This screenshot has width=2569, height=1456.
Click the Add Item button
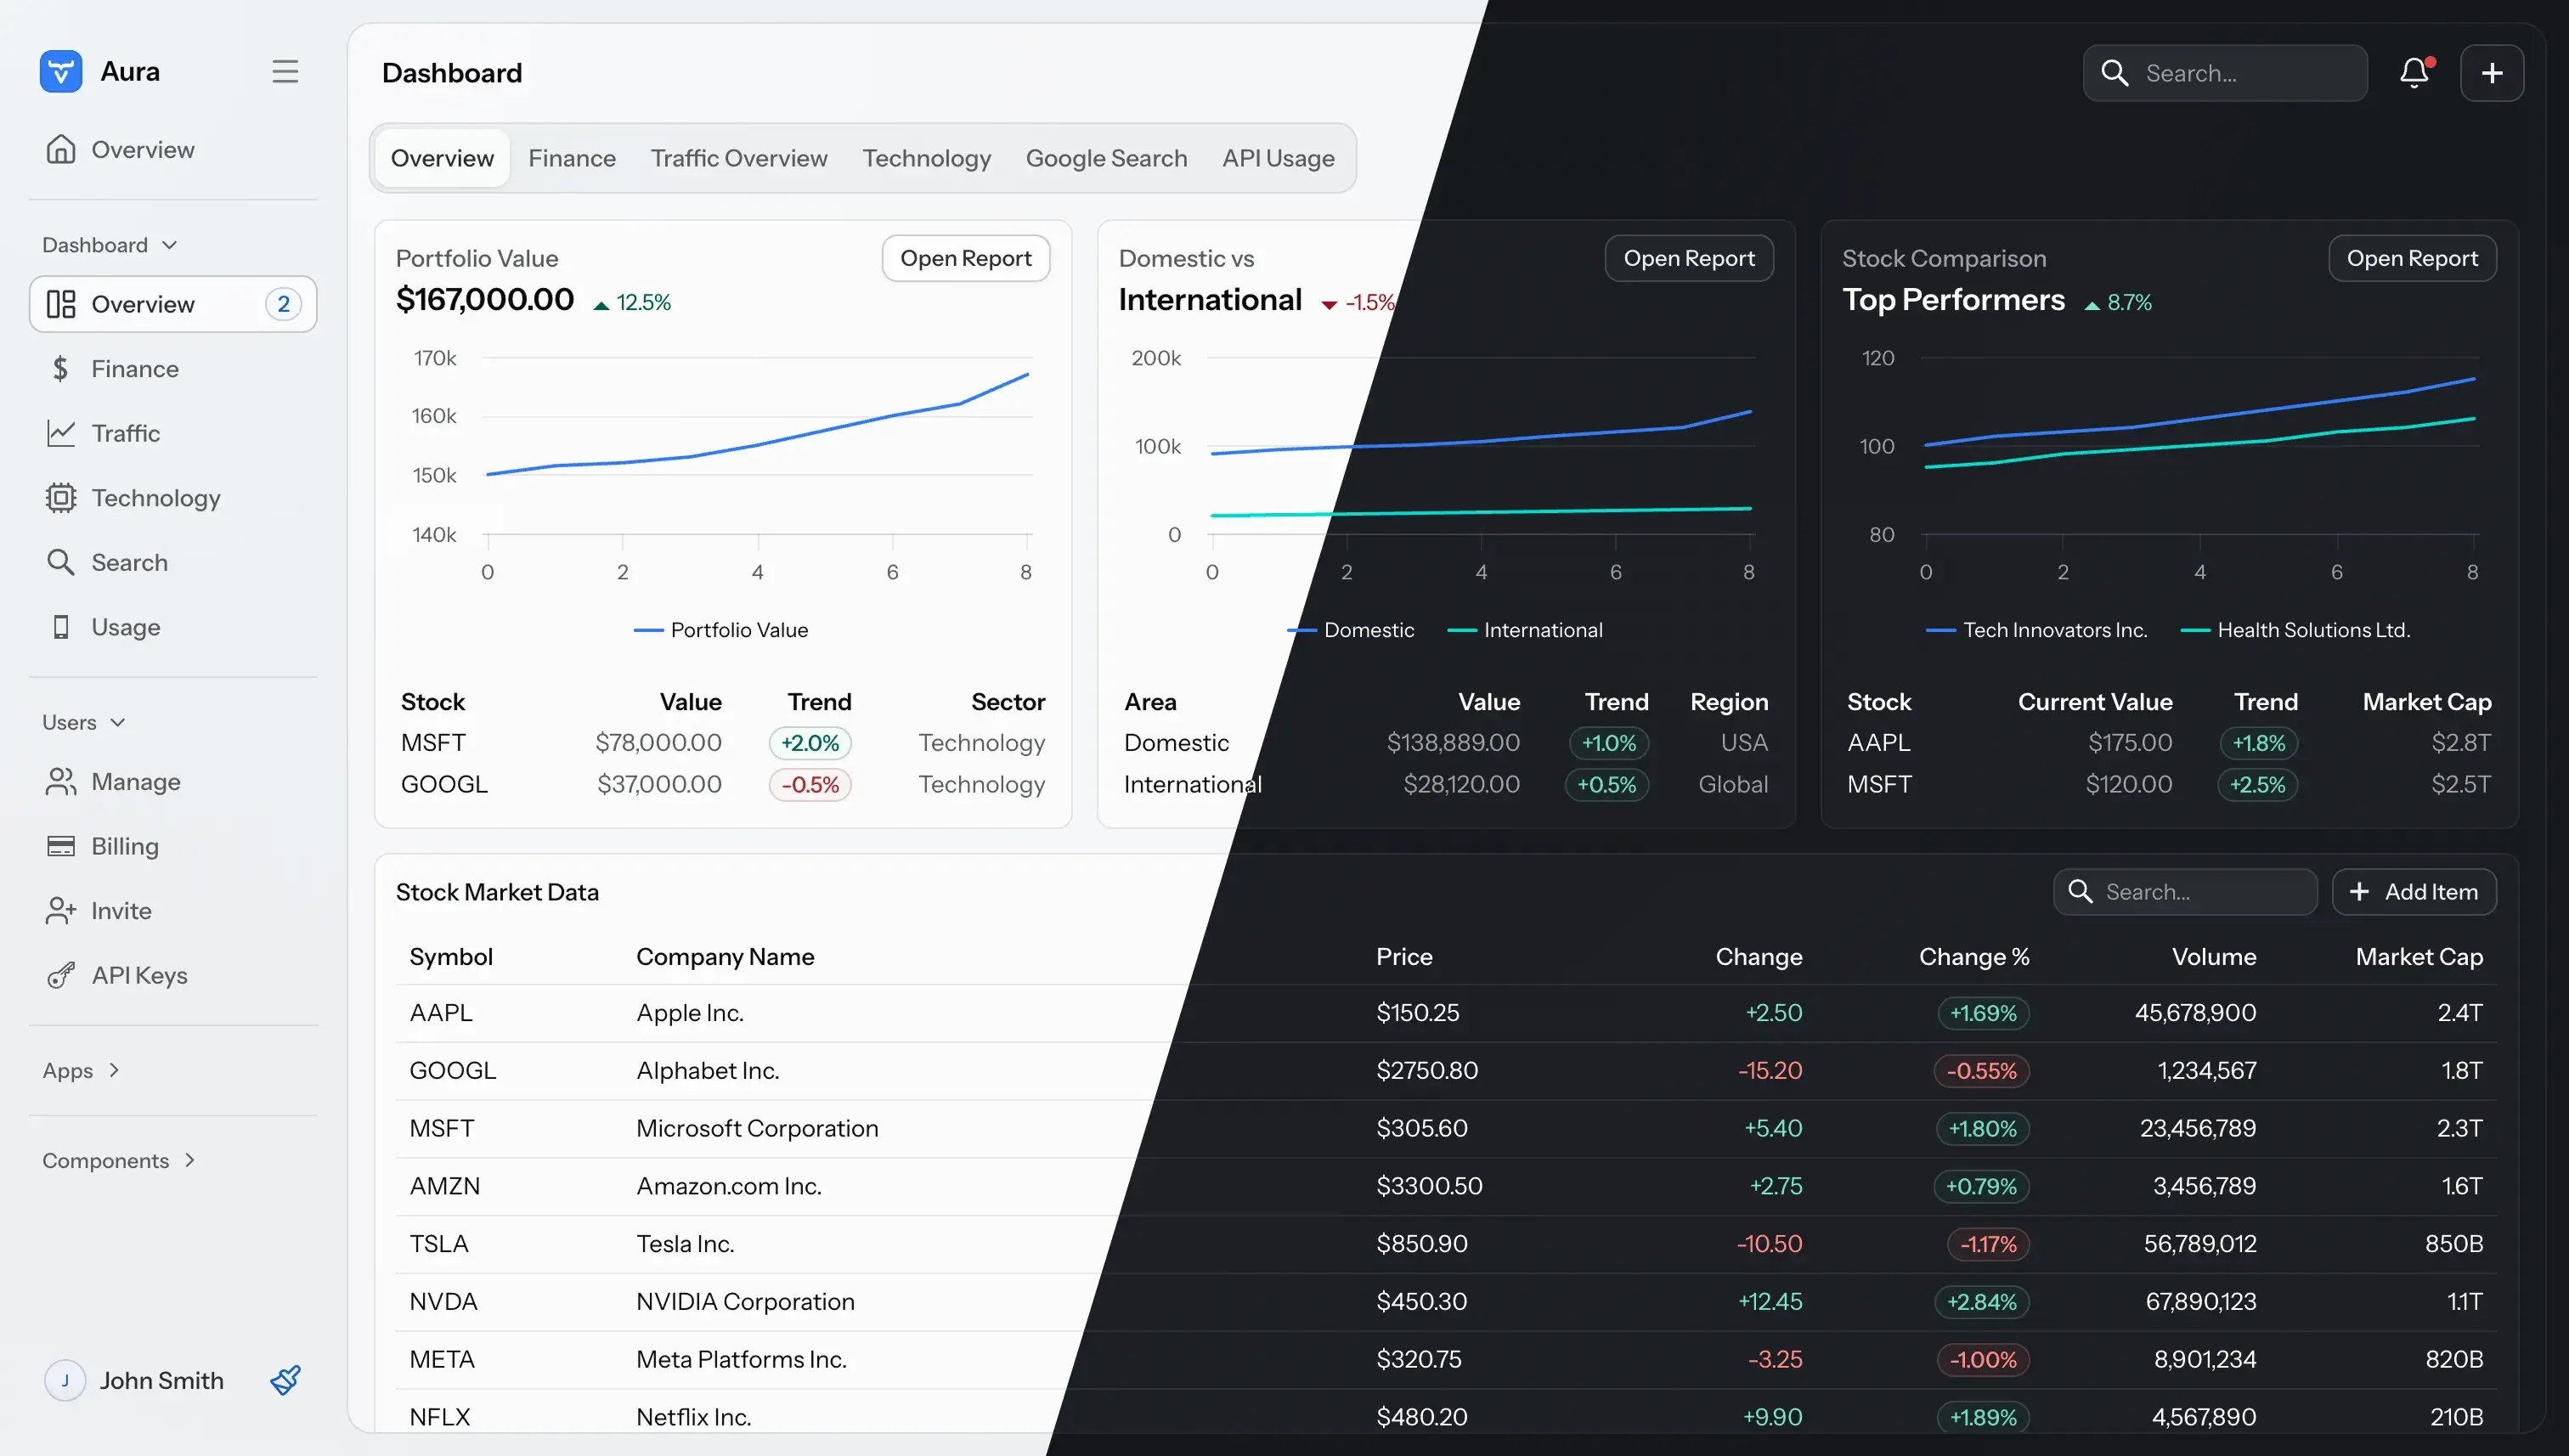click(2414, 892)
